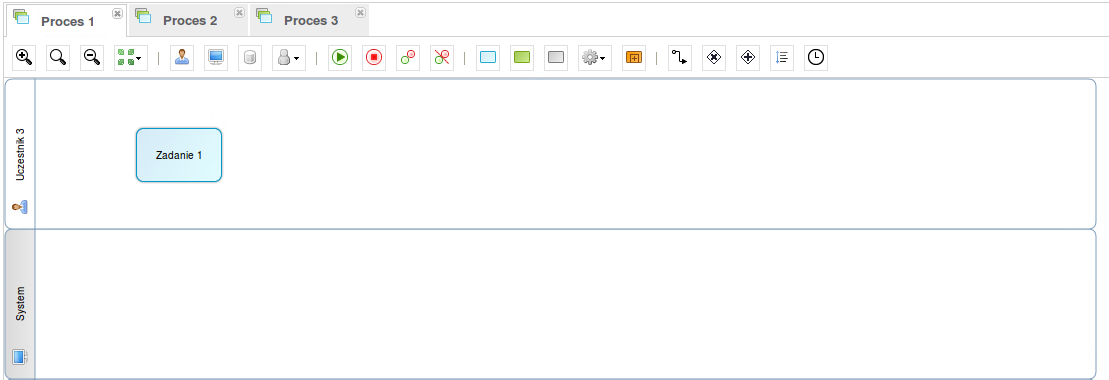Switch to the Proces 2 tab
1109x380 pixels.
(x=190, y=21)
